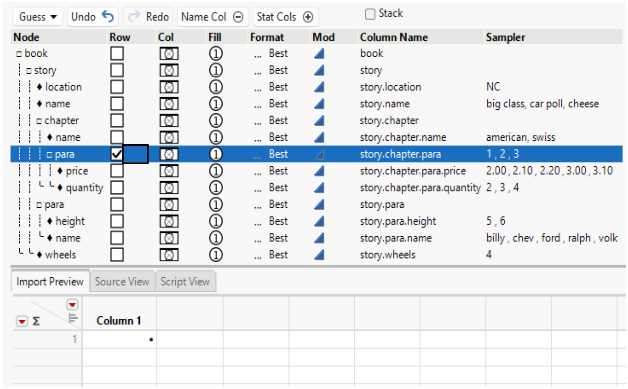Click the Column Name header
The height and width of the screenshot is (389, 628).
(394, 37)
